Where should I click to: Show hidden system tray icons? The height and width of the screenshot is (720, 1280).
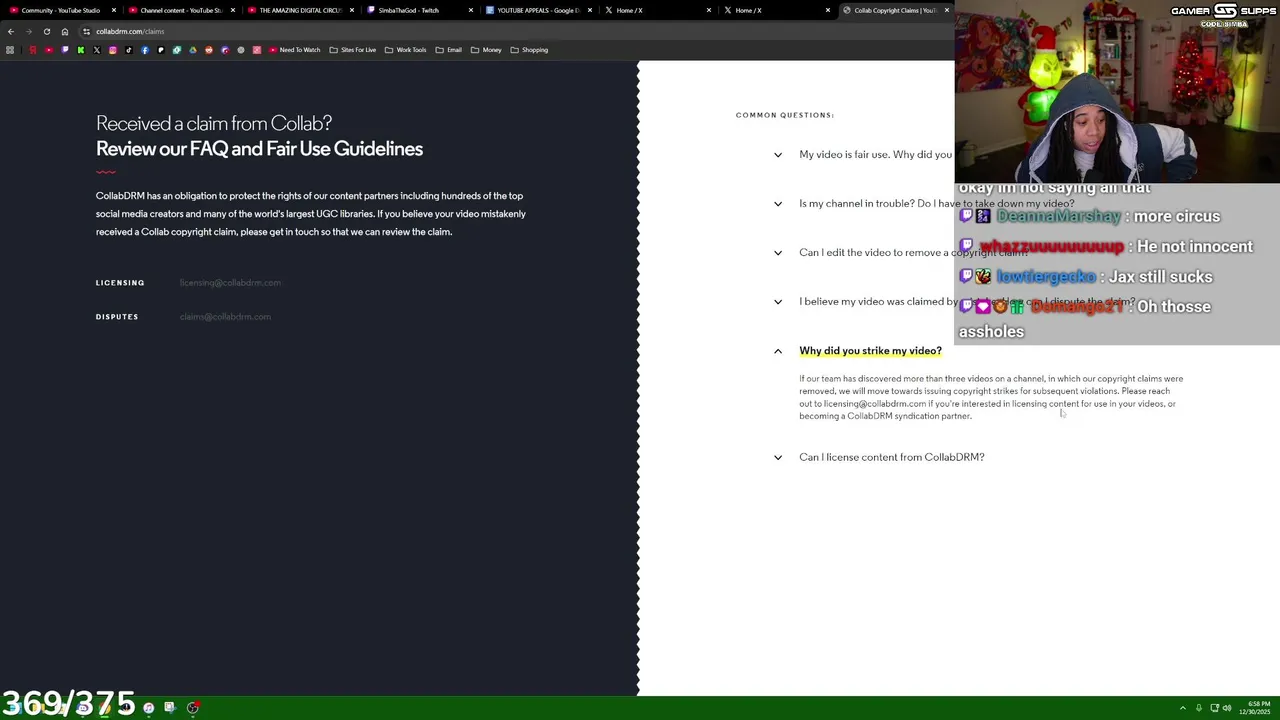[x=1183, y=708]
